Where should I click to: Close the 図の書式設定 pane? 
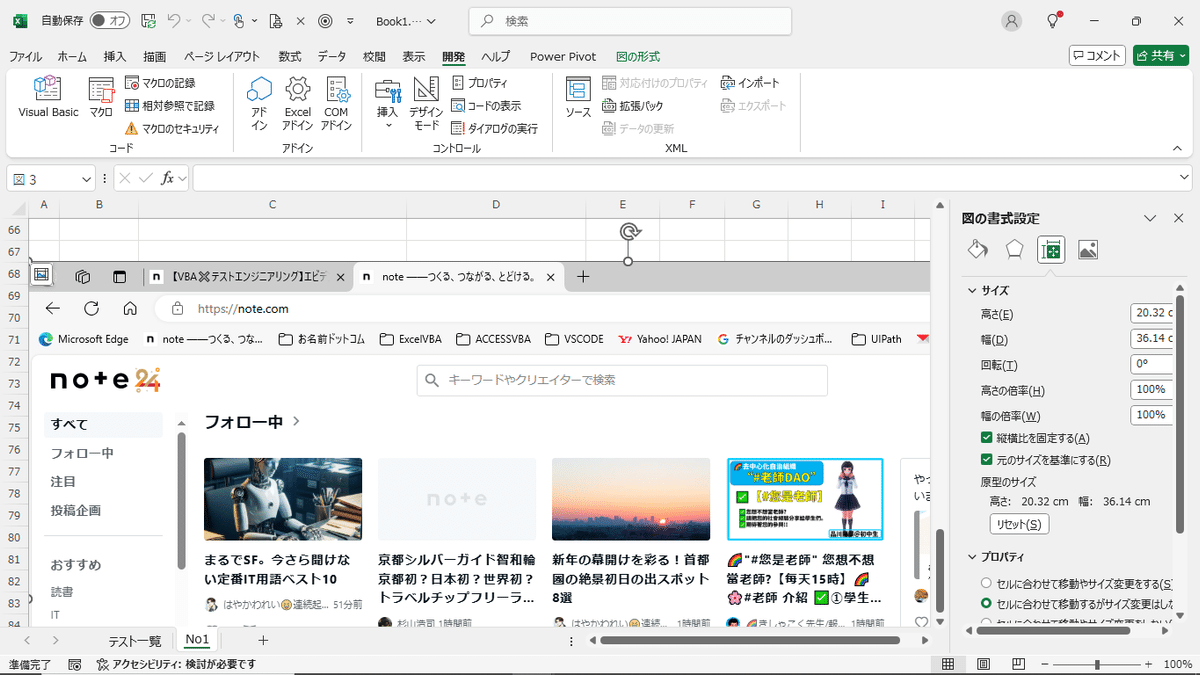(1178, 218)
